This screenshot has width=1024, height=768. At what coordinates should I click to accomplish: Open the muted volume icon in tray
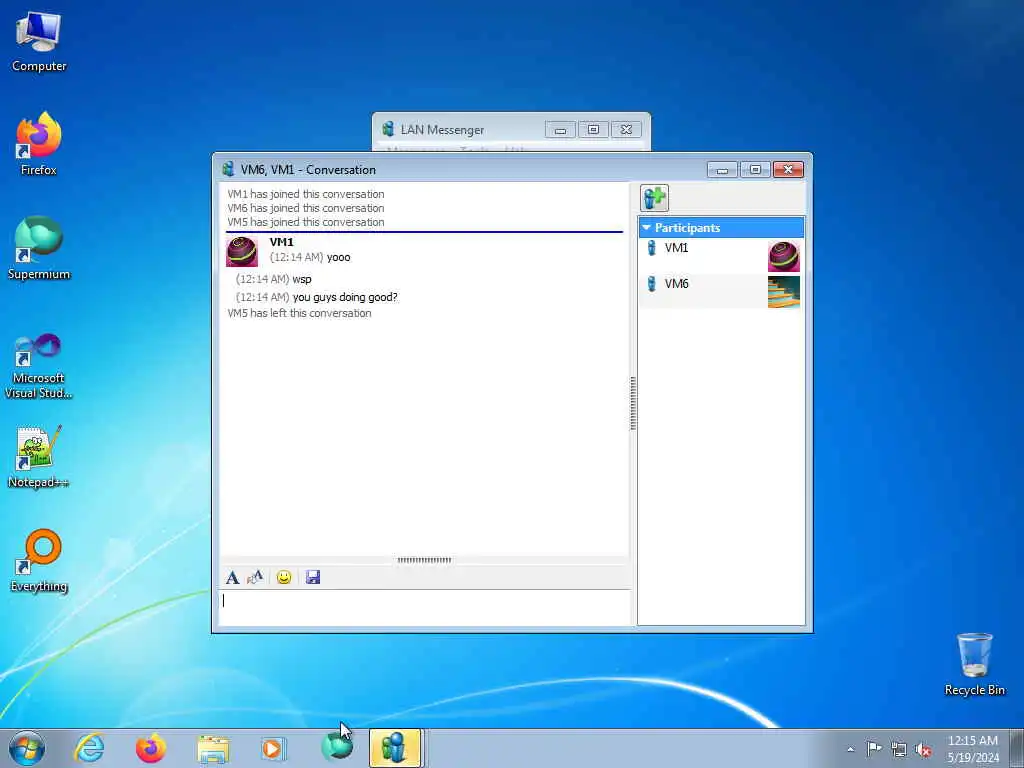(x=923, y=749)
